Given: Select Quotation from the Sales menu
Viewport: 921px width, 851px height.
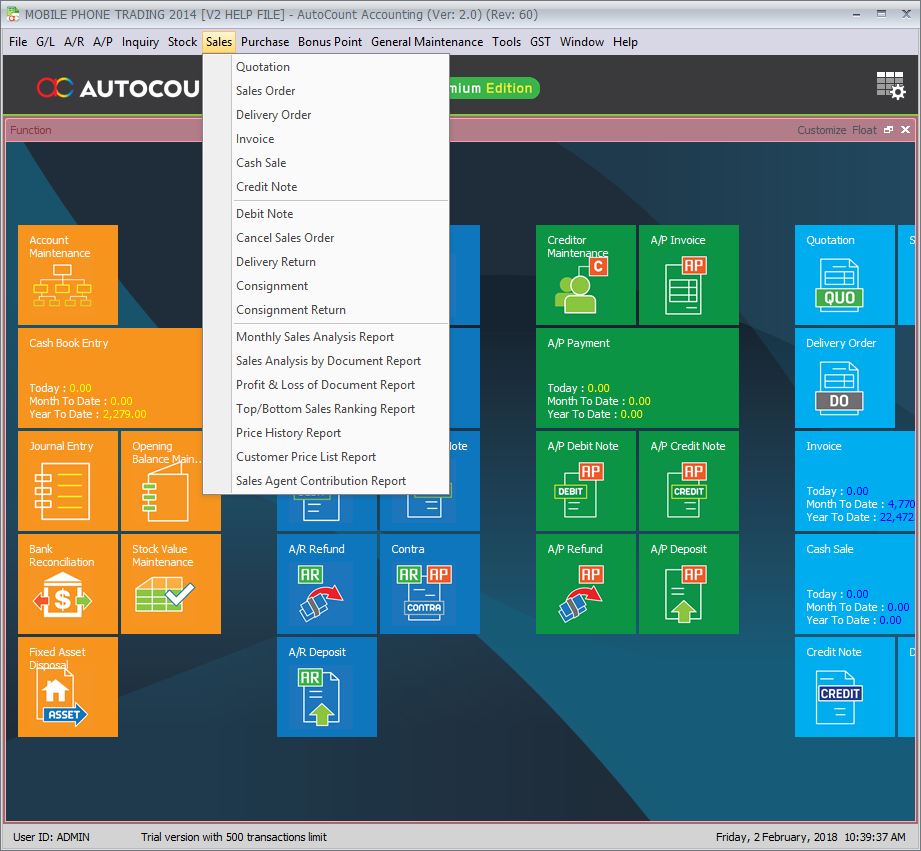Looking at the screenshot, I should (x=263, y=67).
